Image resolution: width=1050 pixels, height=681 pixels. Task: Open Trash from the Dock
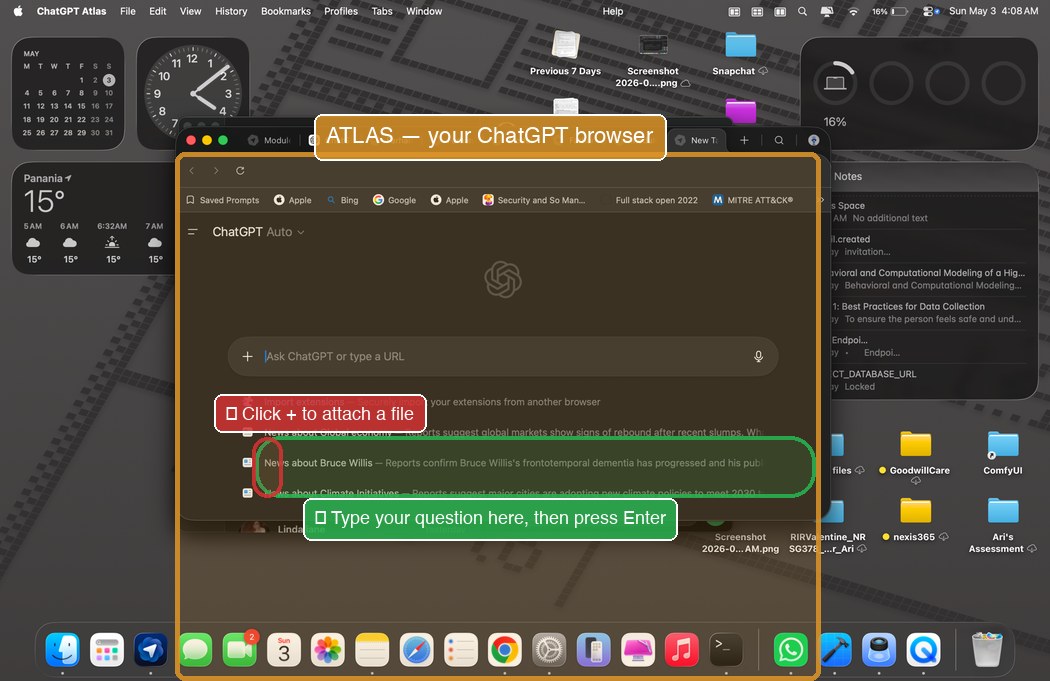987,650
